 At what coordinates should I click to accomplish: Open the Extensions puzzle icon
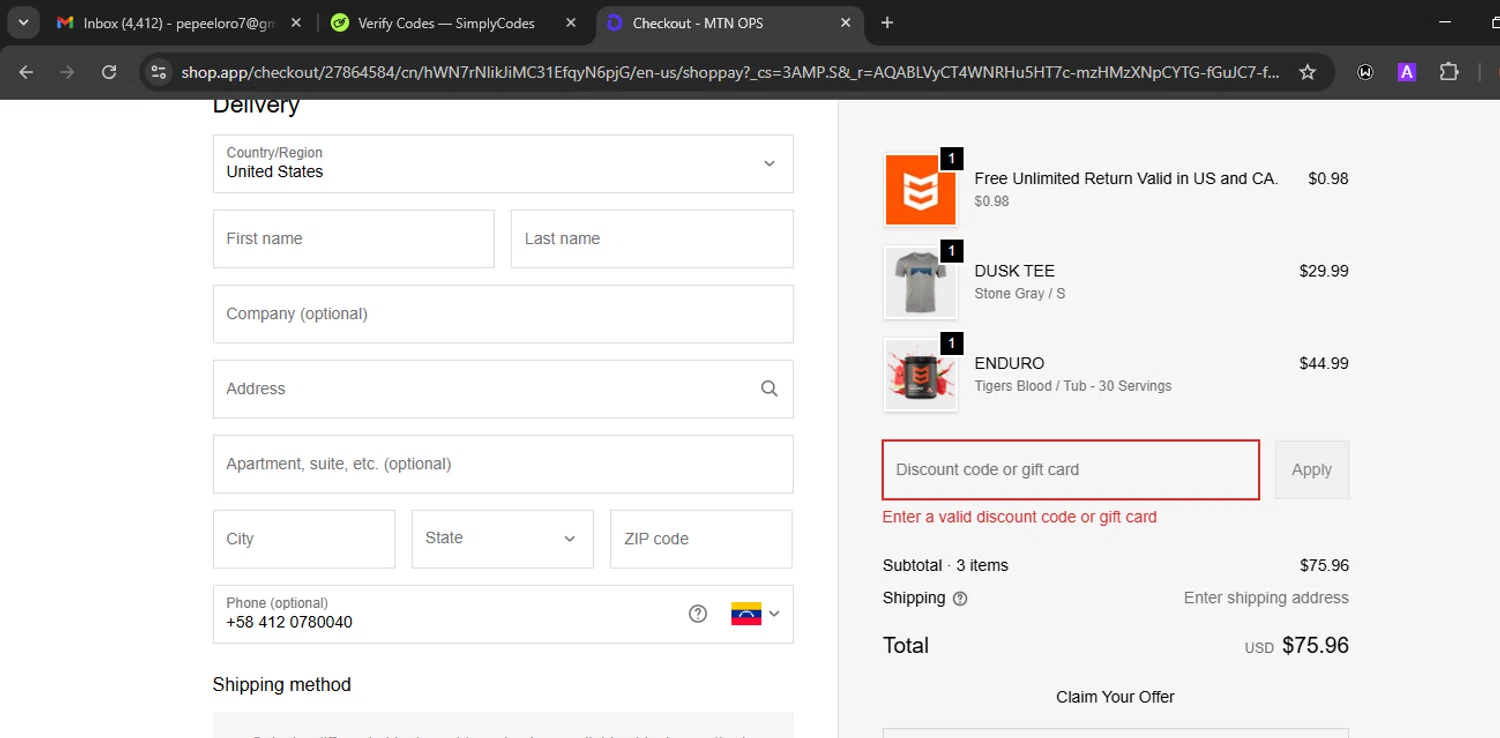click(1449, 72)
